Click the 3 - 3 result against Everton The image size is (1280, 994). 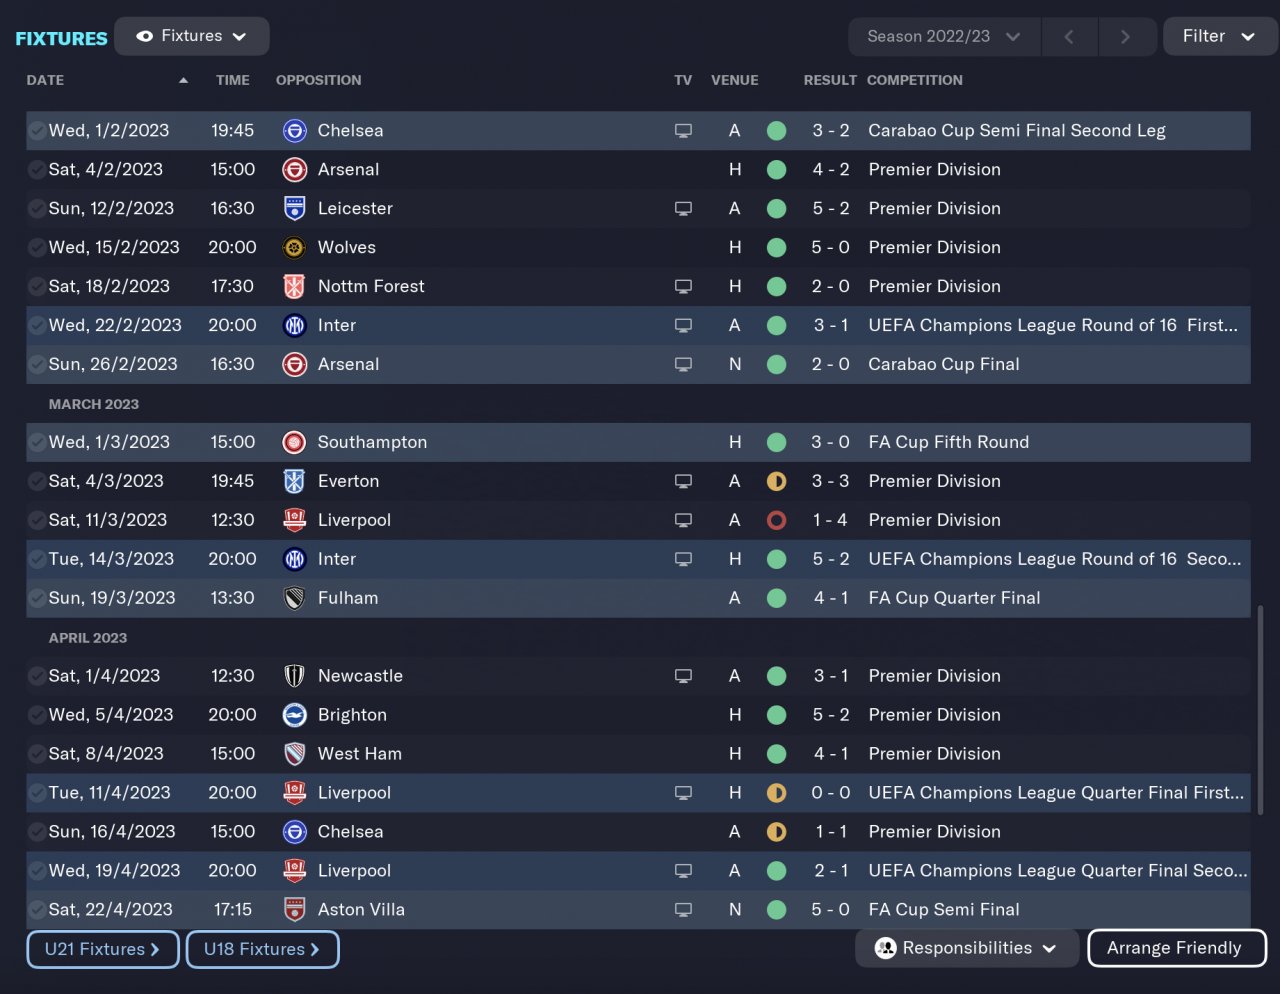(x=830, y=482)
